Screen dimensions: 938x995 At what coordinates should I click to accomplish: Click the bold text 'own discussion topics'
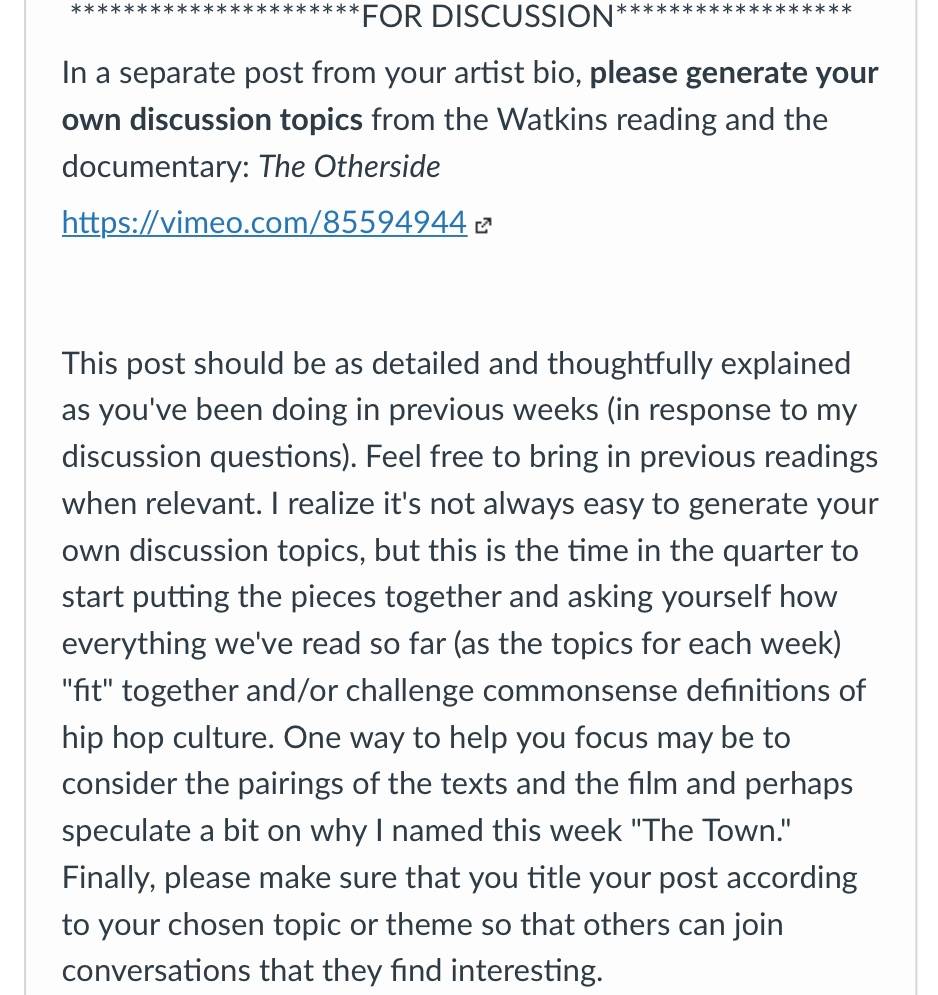(x=212, y=119)
